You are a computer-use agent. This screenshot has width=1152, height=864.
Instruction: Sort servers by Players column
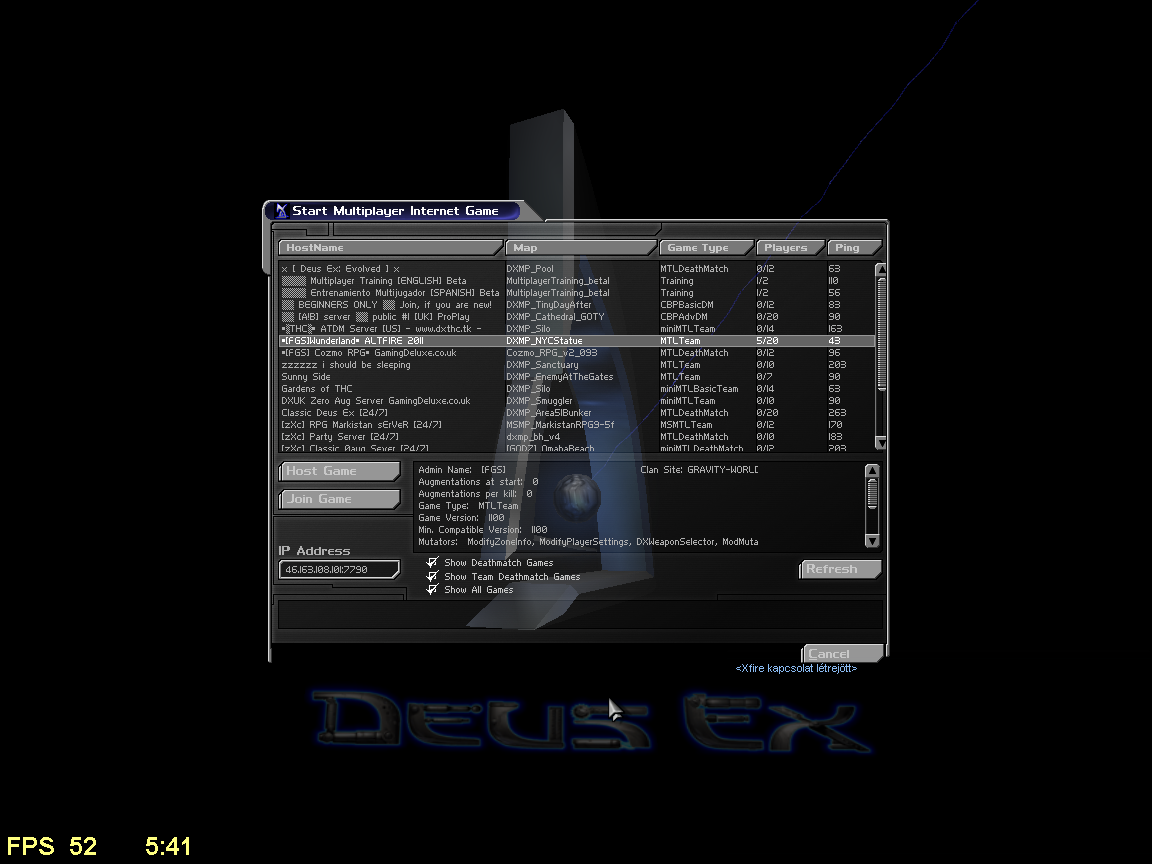(x=791, y=248)
